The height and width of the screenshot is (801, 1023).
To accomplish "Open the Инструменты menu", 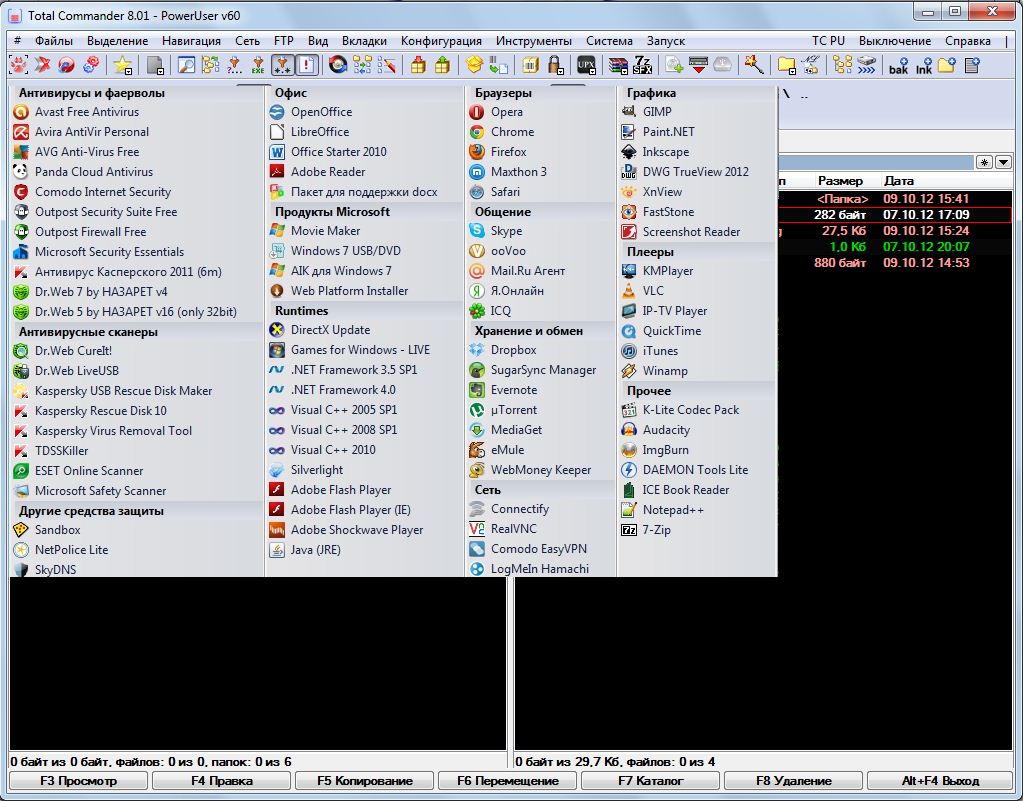I will 534,41.
